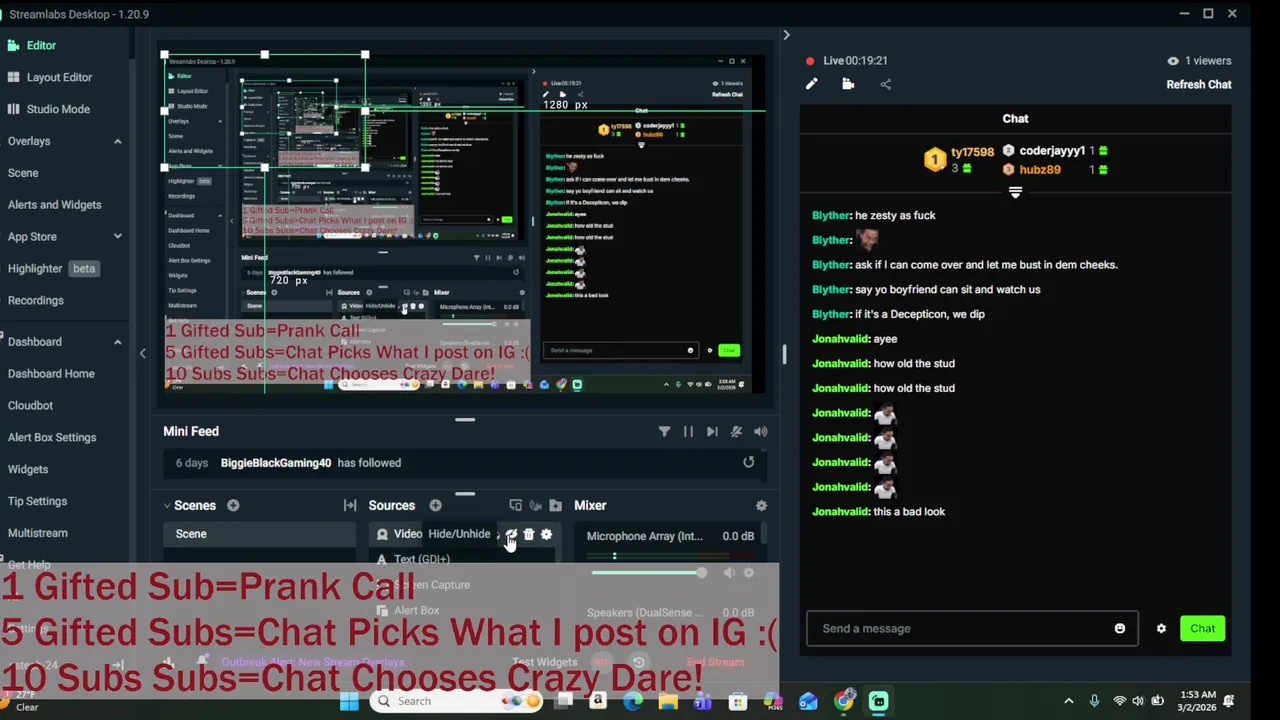This screenshot has height=720, width=1280.
Task: Expand the App Store section
Action: point(117,237)
